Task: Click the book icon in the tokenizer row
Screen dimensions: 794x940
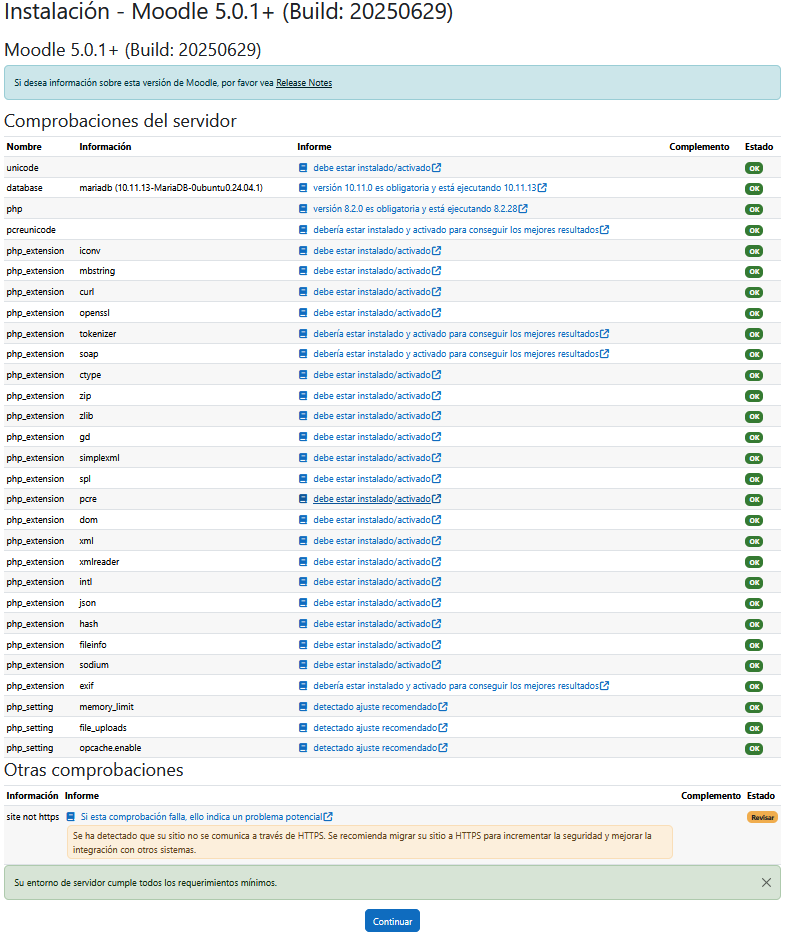Action: [303, 334]
